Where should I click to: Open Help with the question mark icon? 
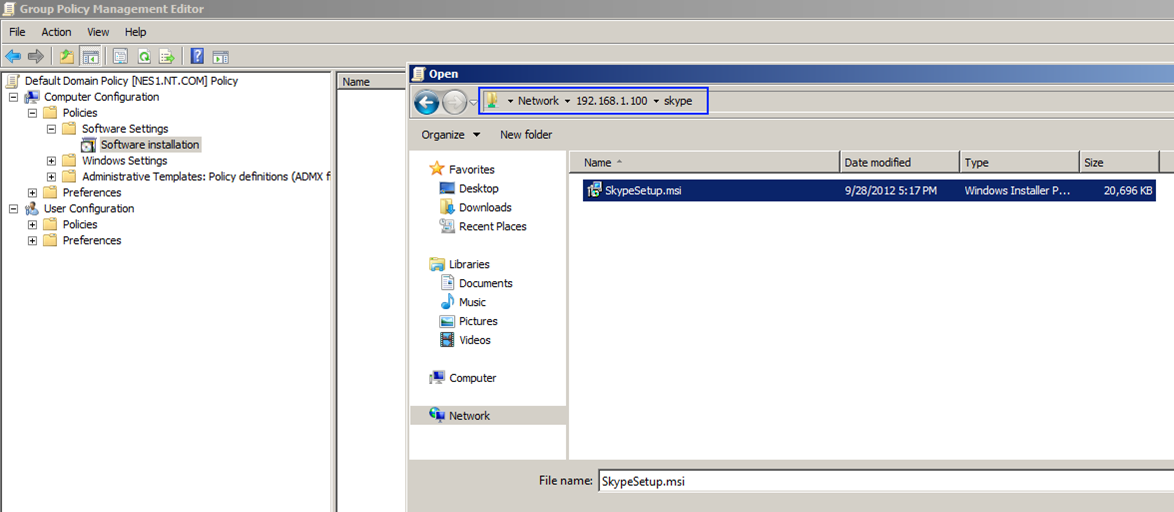[198, 56]
